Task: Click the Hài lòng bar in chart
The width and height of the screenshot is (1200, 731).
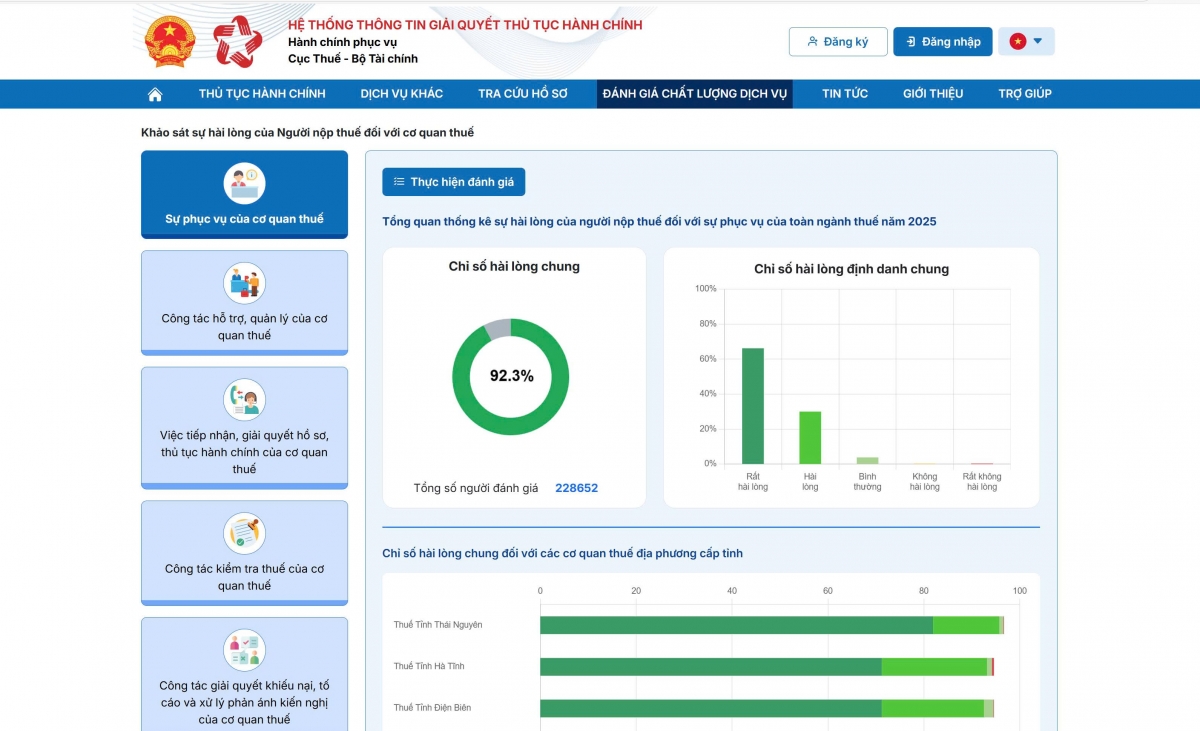Action: point(810,438)
